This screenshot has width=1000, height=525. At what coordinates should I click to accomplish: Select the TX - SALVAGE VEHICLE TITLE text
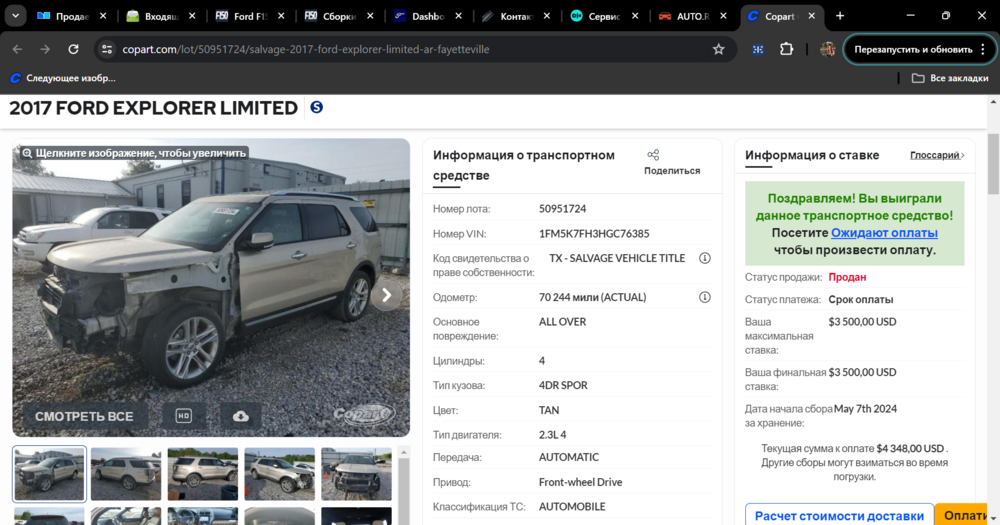point(617,258)
